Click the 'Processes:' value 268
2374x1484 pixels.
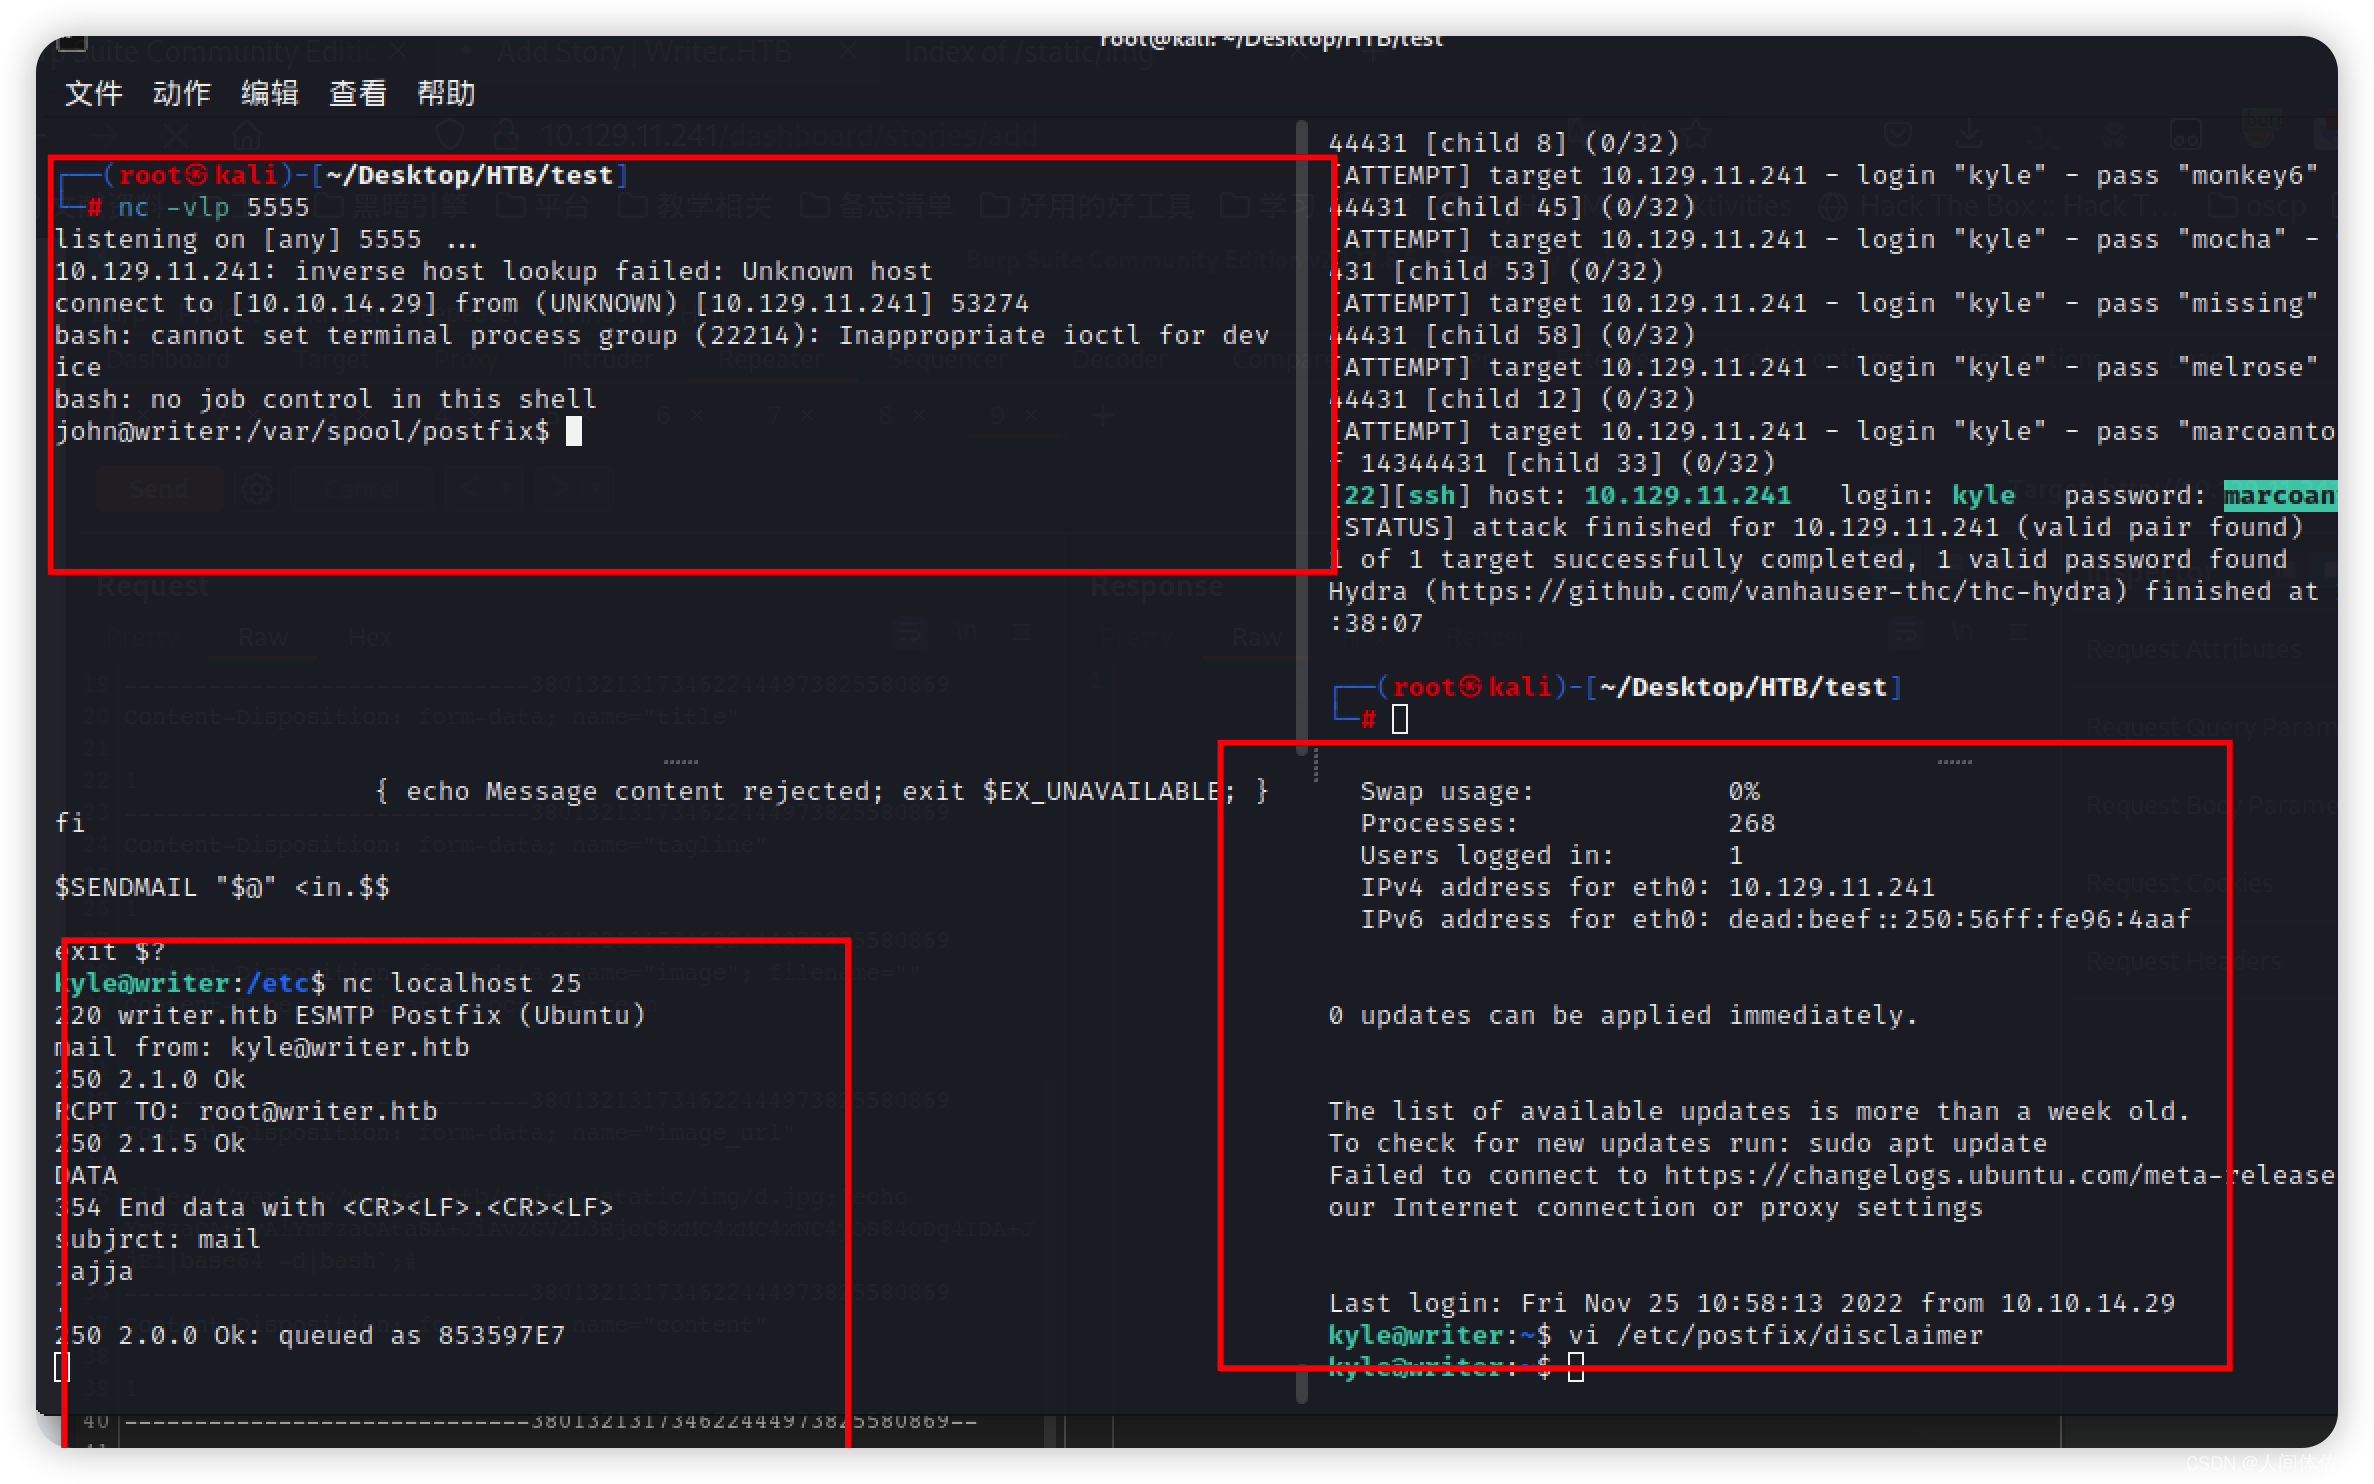[x=1751, y=823]
